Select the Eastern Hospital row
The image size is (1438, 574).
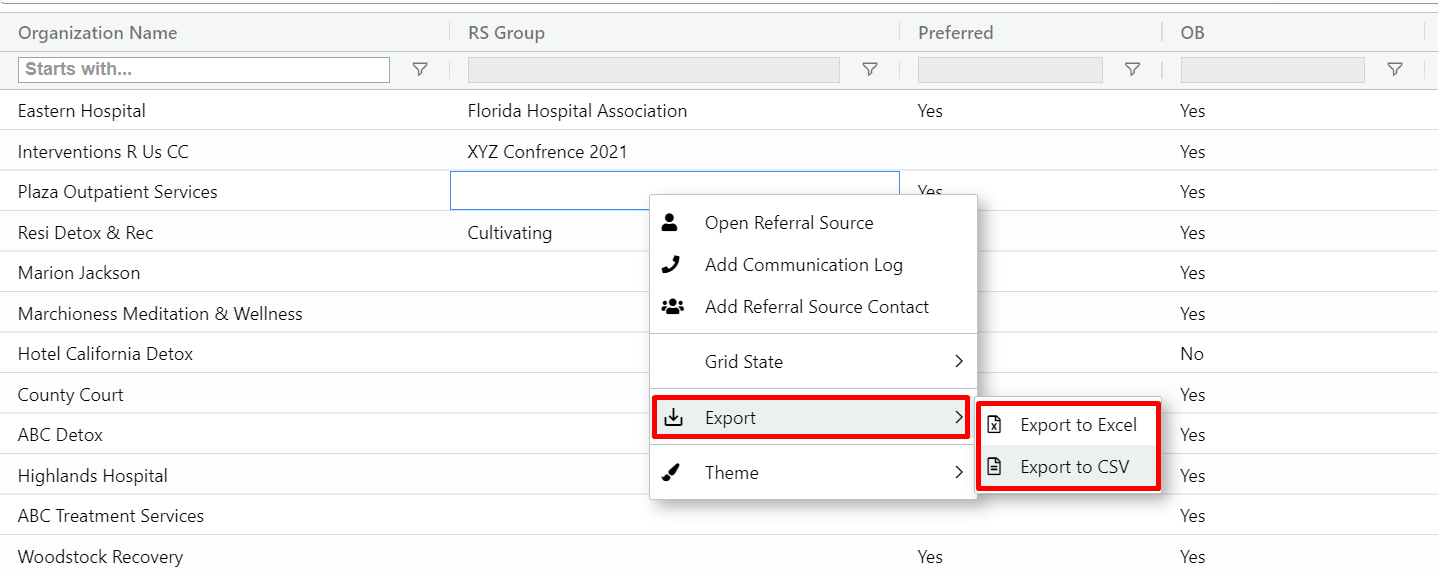pos(82,111)
